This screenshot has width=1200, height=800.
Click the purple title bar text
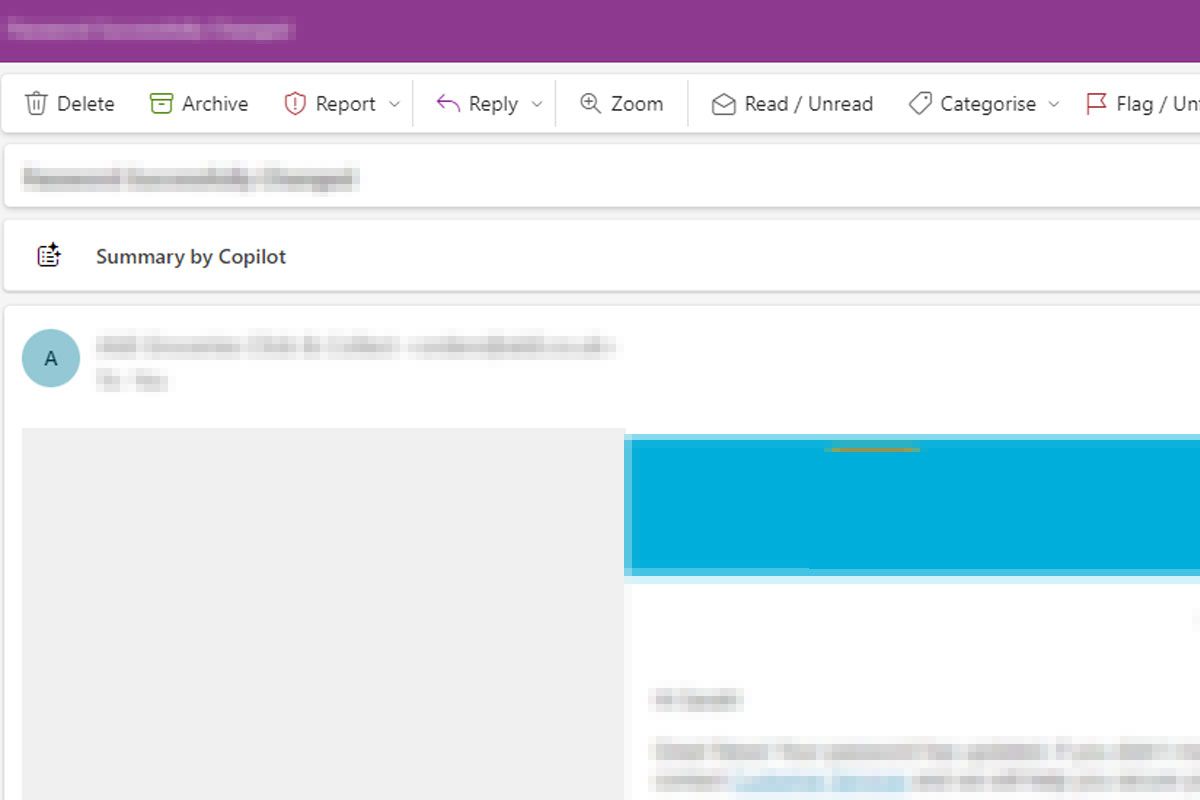point(150,30)
